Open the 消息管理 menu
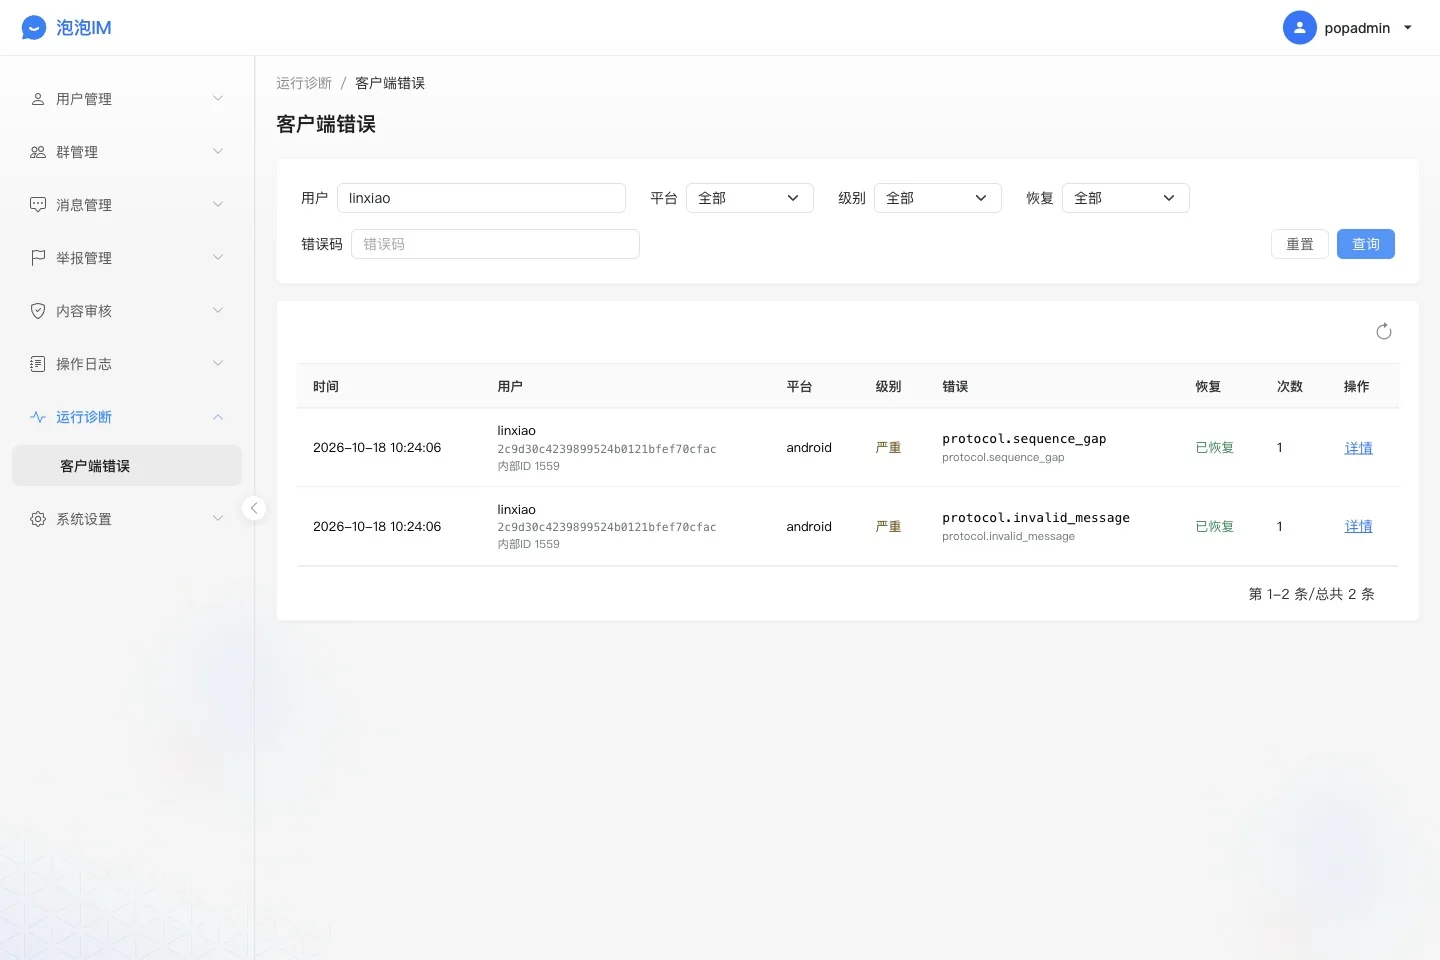 [127, 205]
